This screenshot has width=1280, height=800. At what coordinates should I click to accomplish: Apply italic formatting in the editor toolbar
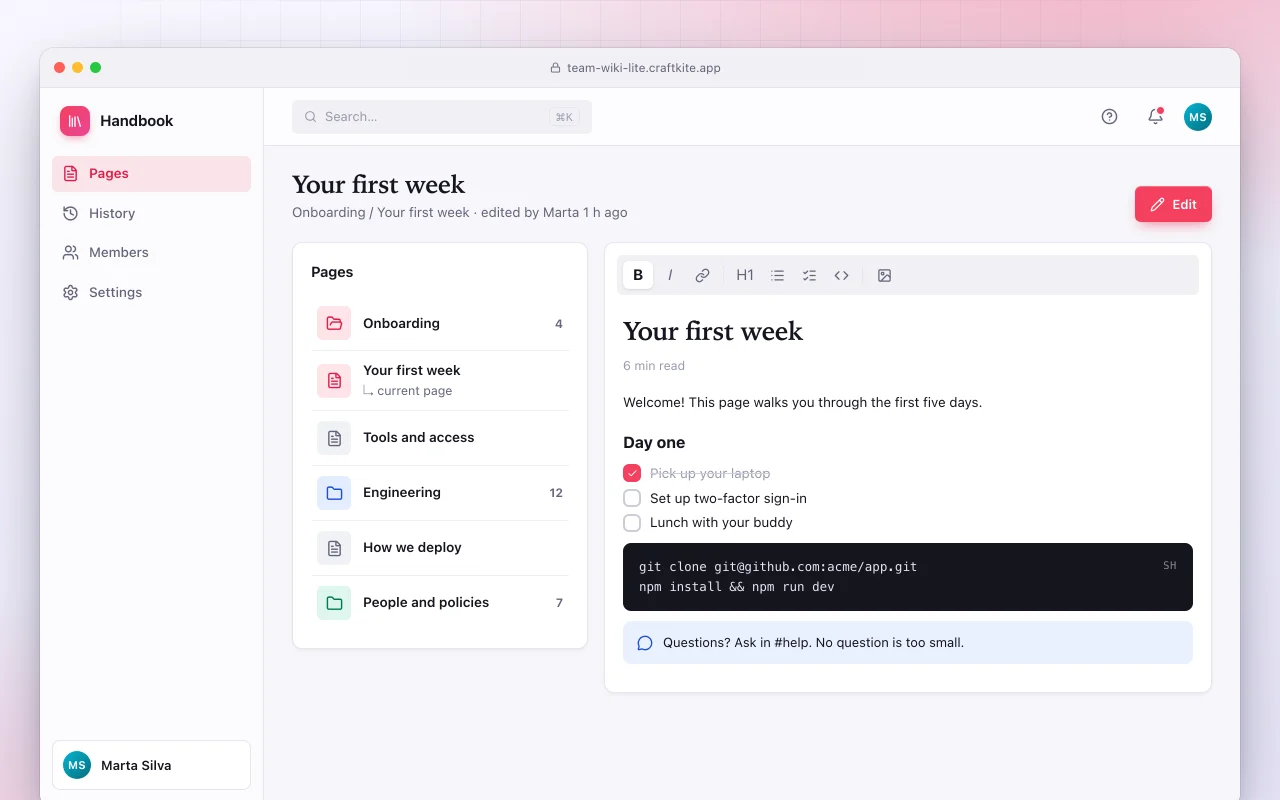(x=670, y=275)
